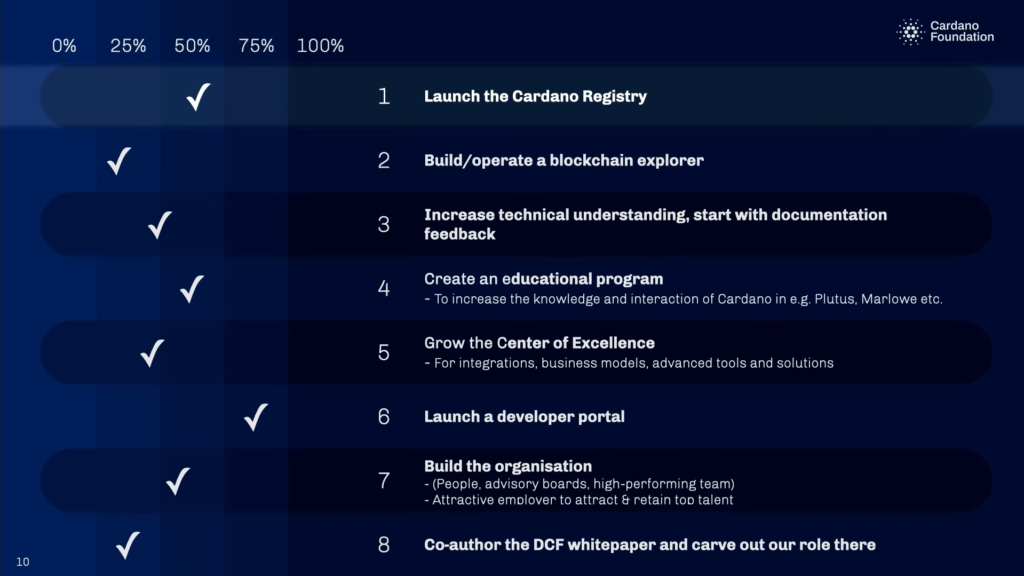Click the Launch a developer portal title
Viewport: 1024px width, 576px height.
(524, 416)
